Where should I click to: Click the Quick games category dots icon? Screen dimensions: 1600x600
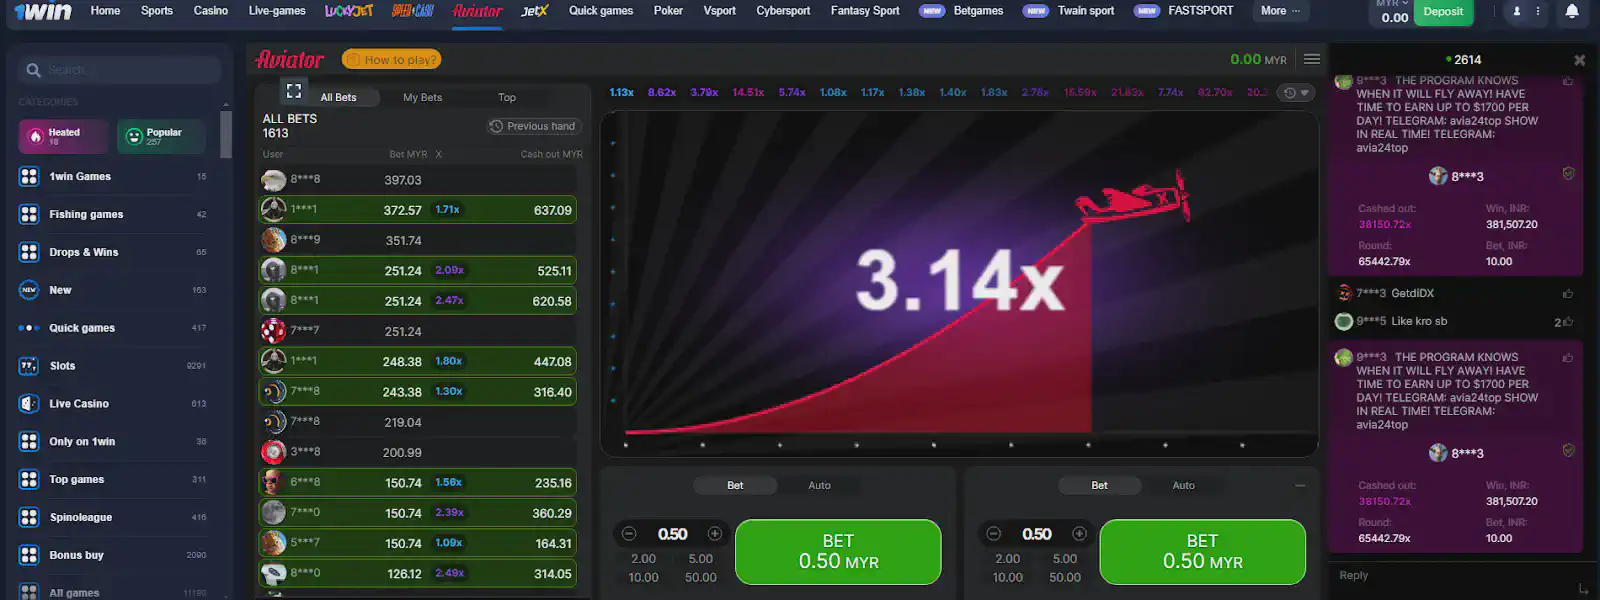29,328
